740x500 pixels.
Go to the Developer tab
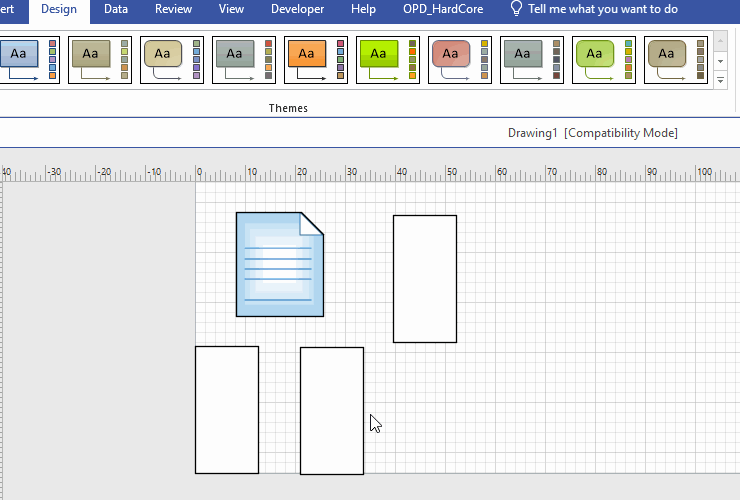pyautogui.click(x=297, y=9)
